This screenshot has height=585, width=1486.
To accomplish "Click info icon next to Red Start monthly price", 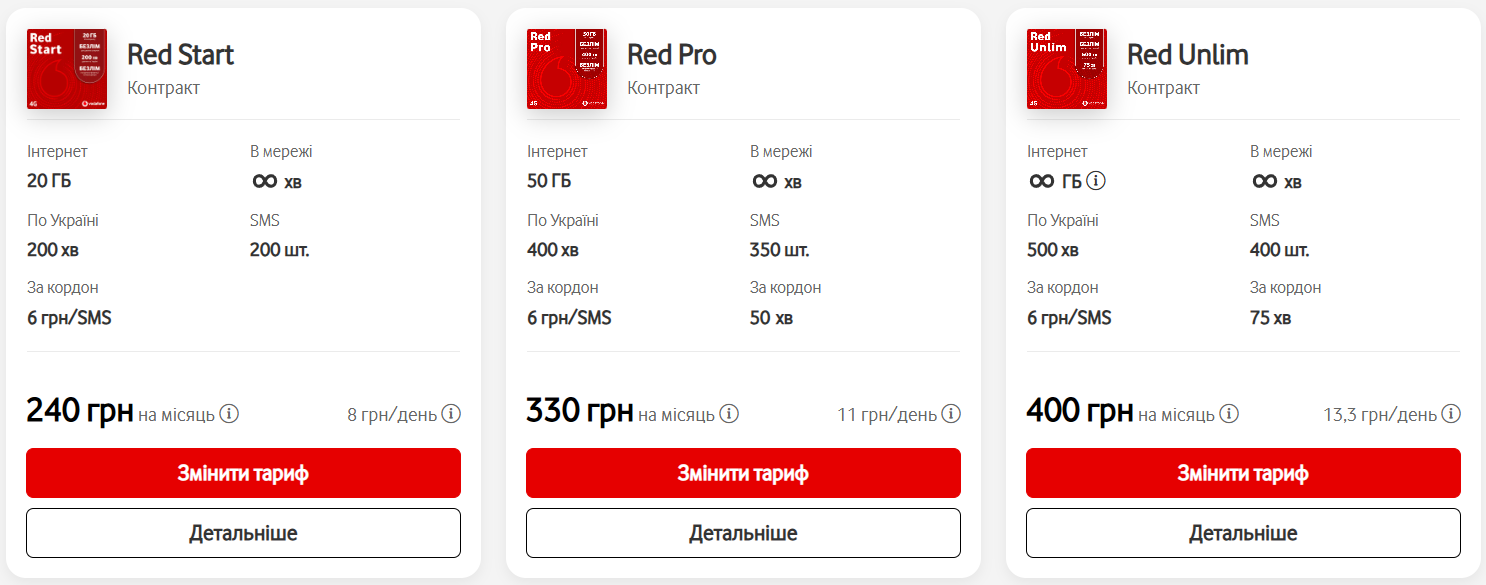I will click(x=229, y=414).
